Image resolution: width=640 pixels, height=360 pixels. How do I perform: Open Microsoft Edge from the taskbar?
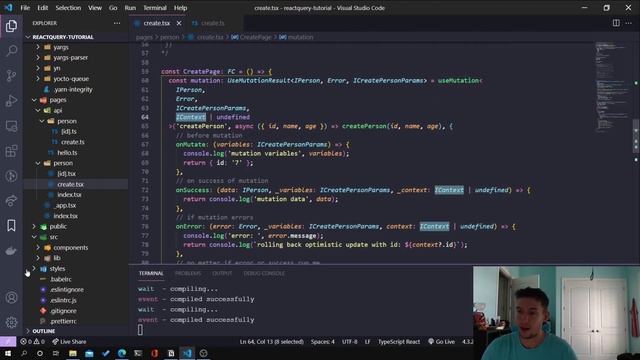pyautogui.click(x=122, y=353)
